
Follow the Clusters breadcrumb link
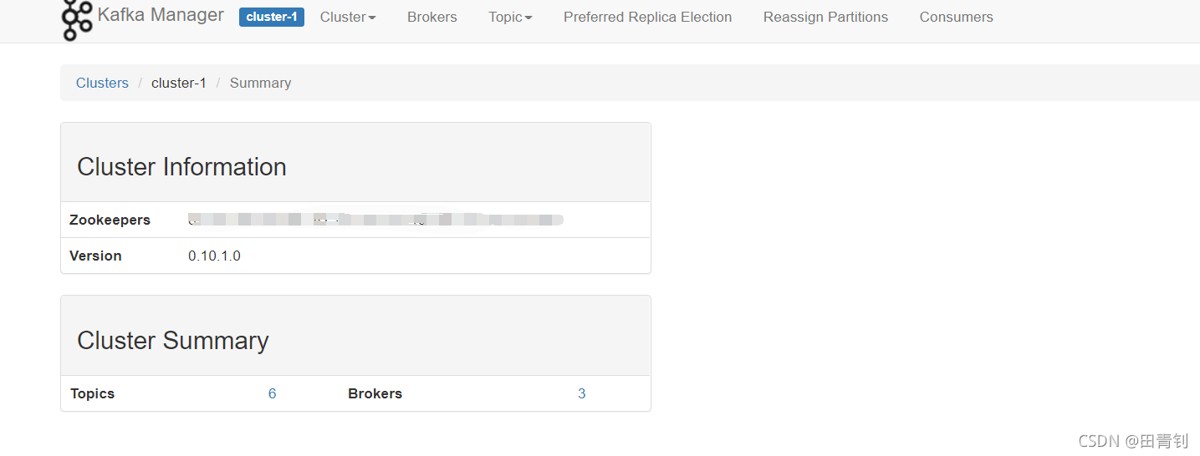[x=102, y=83]
